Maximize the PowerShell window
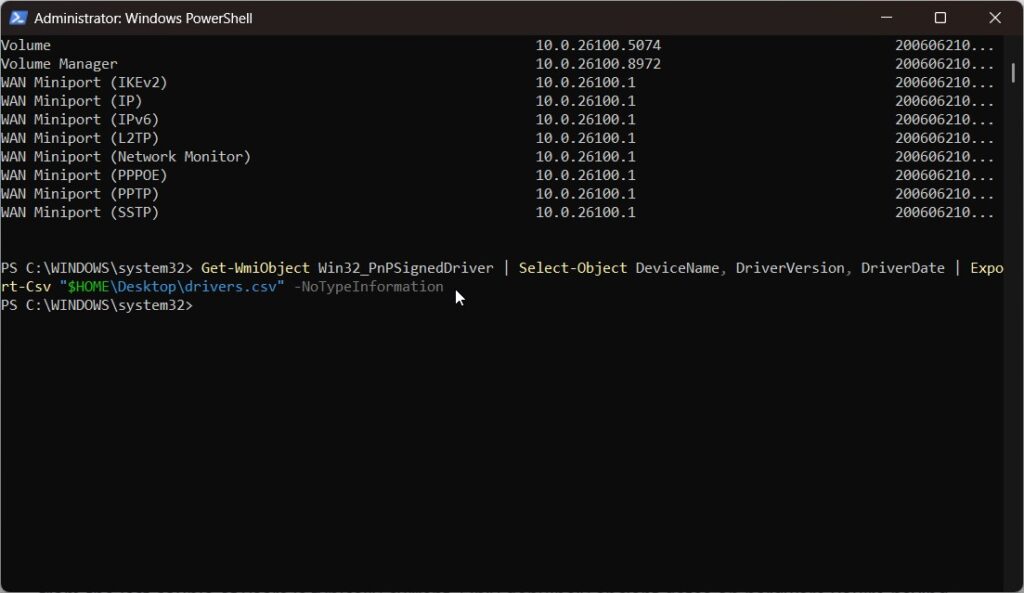This screenshot has height=593, width=1024. (x=940, y=18)
